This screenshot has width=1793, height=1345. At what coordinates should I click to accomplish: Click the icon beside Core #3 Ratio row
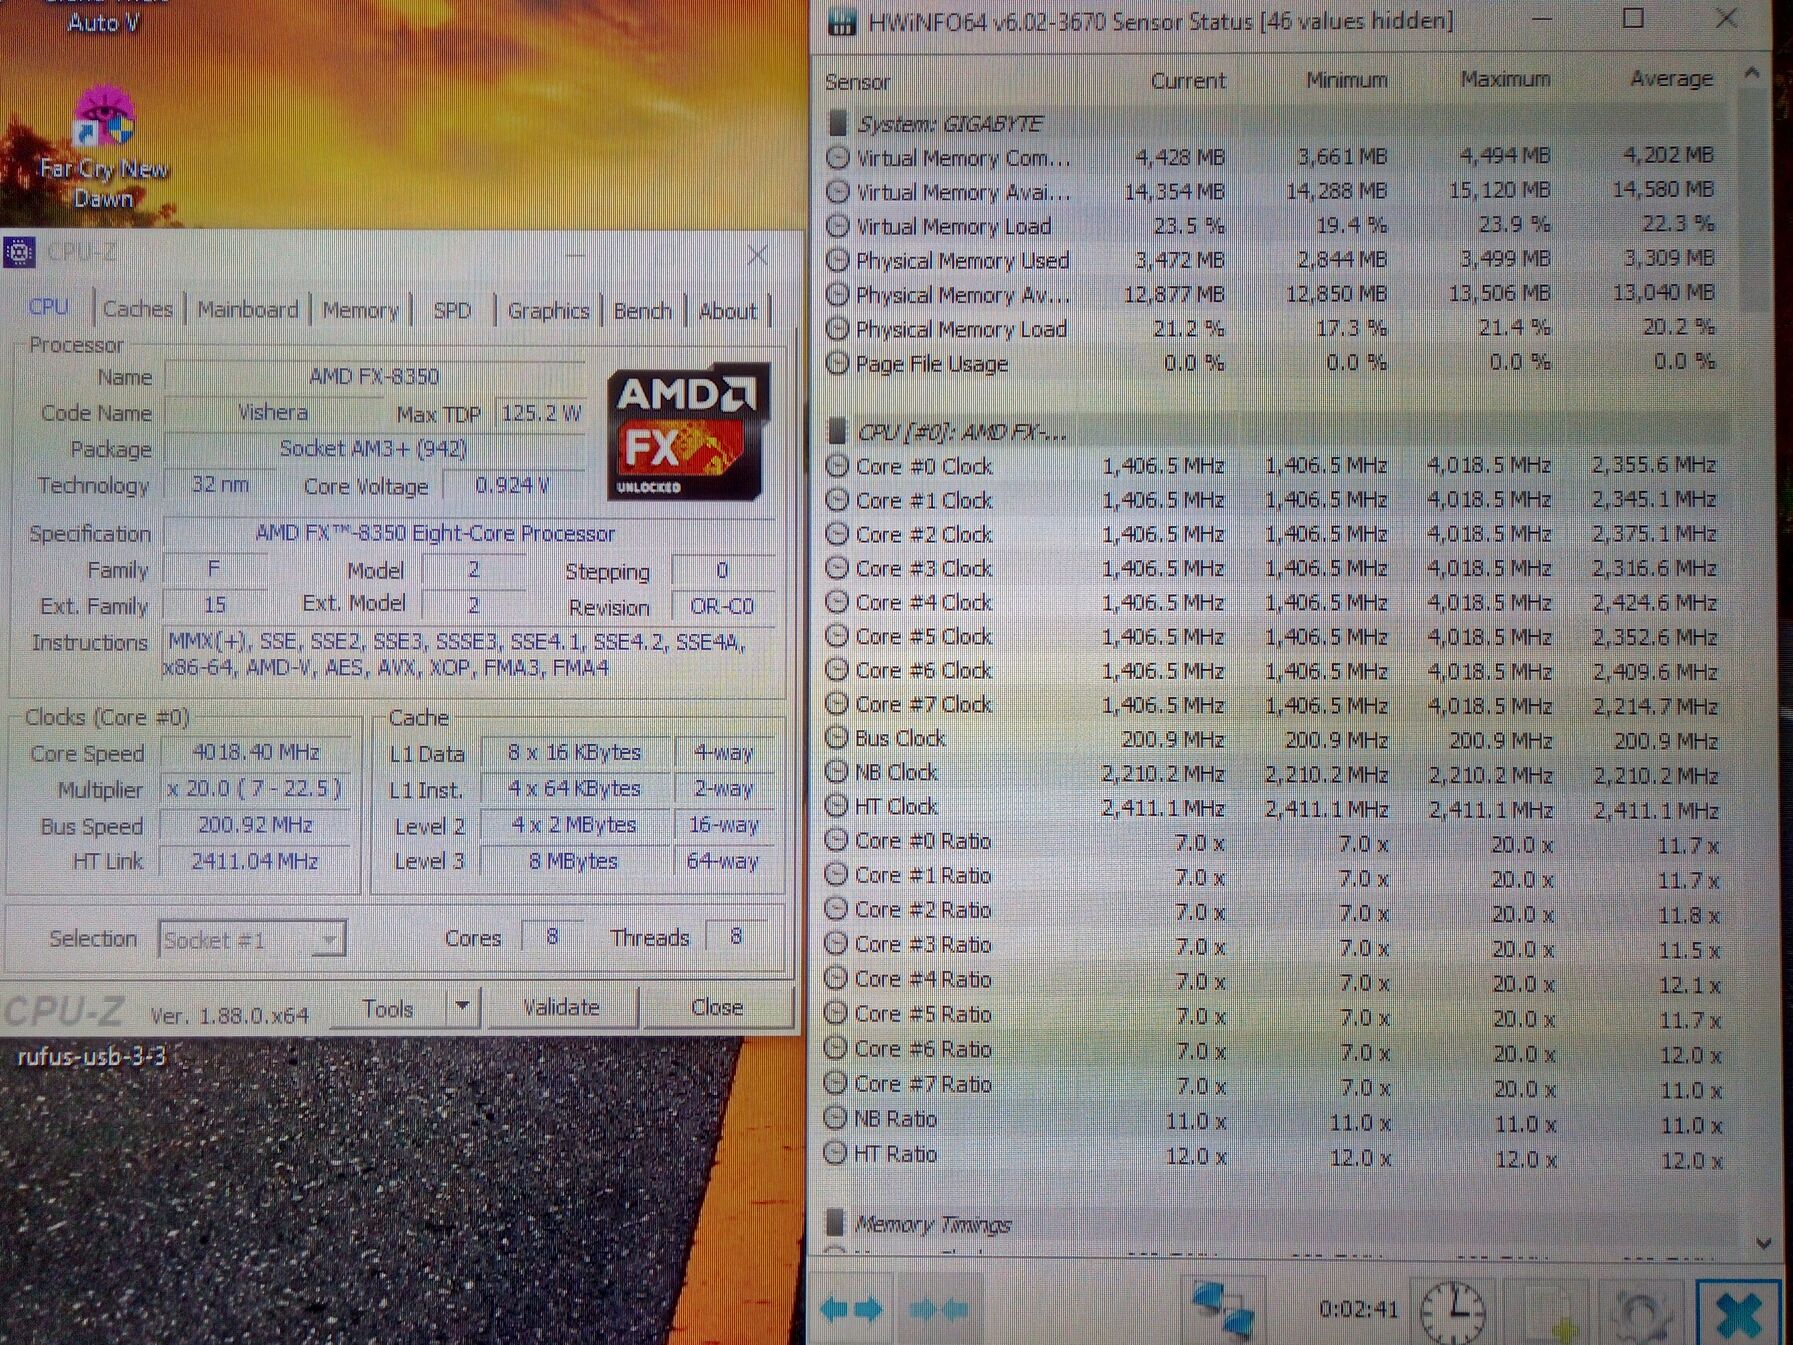pyautogui.click(x=835, y=944)
